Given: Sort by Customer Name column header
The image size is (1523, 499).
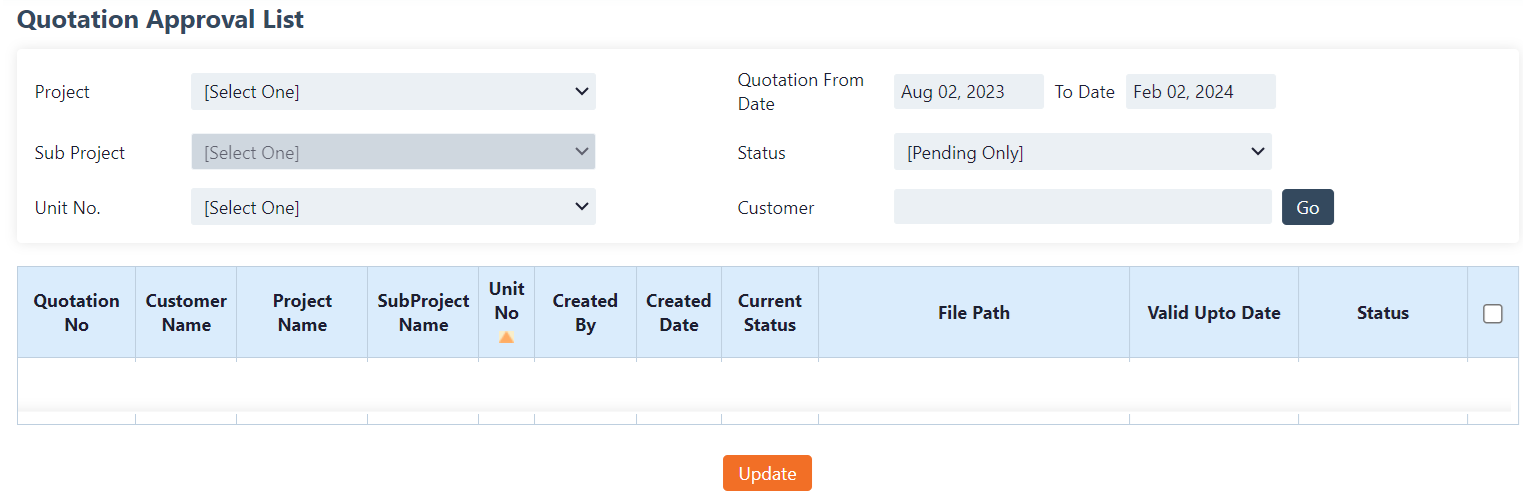Looking at the screenshot, I should coord(186,313).
